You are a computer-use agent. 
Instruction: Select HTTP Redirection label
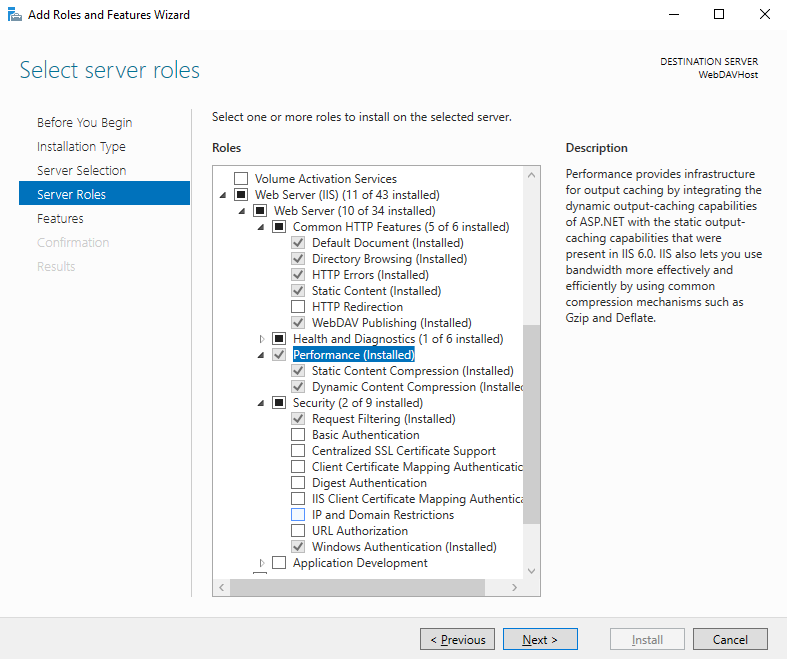click(x=357, y=307)
